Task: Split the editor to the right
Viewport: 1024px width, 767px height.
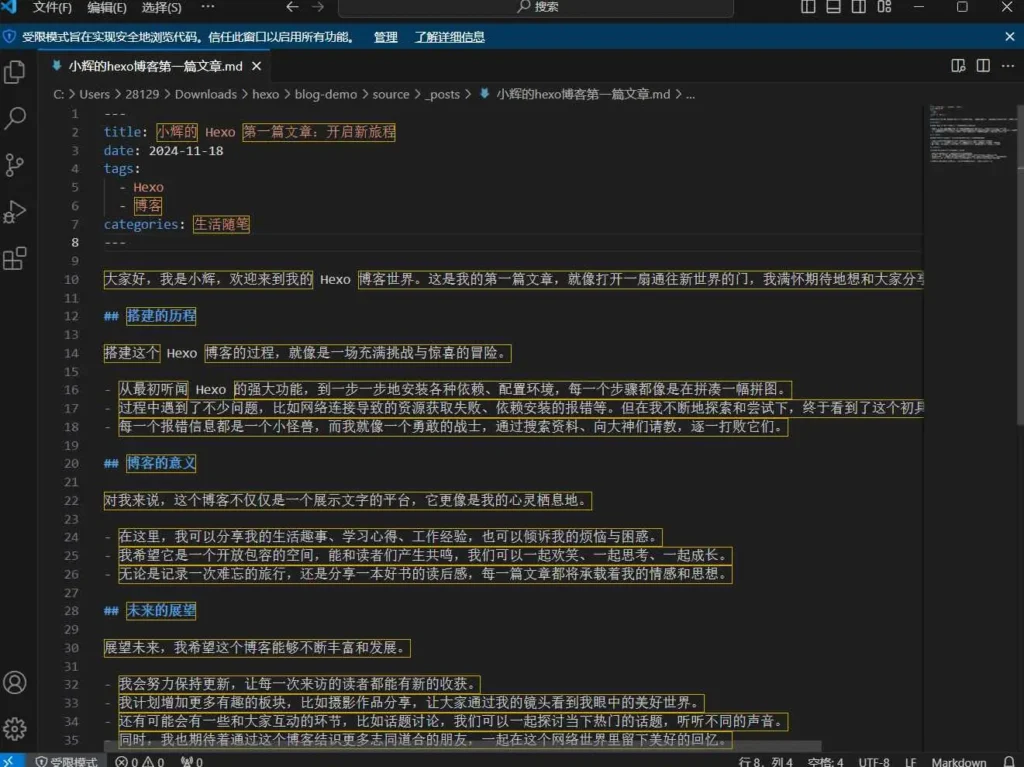Action: [x=983, y=66]
